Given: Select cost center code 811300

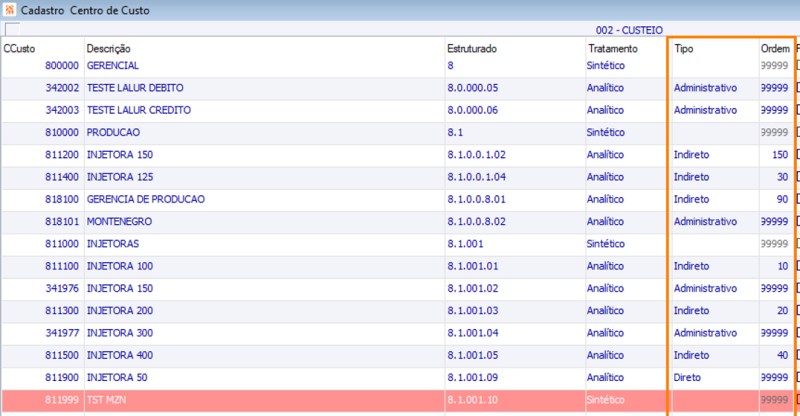Looking at the screenshot, I should point(62,311).
